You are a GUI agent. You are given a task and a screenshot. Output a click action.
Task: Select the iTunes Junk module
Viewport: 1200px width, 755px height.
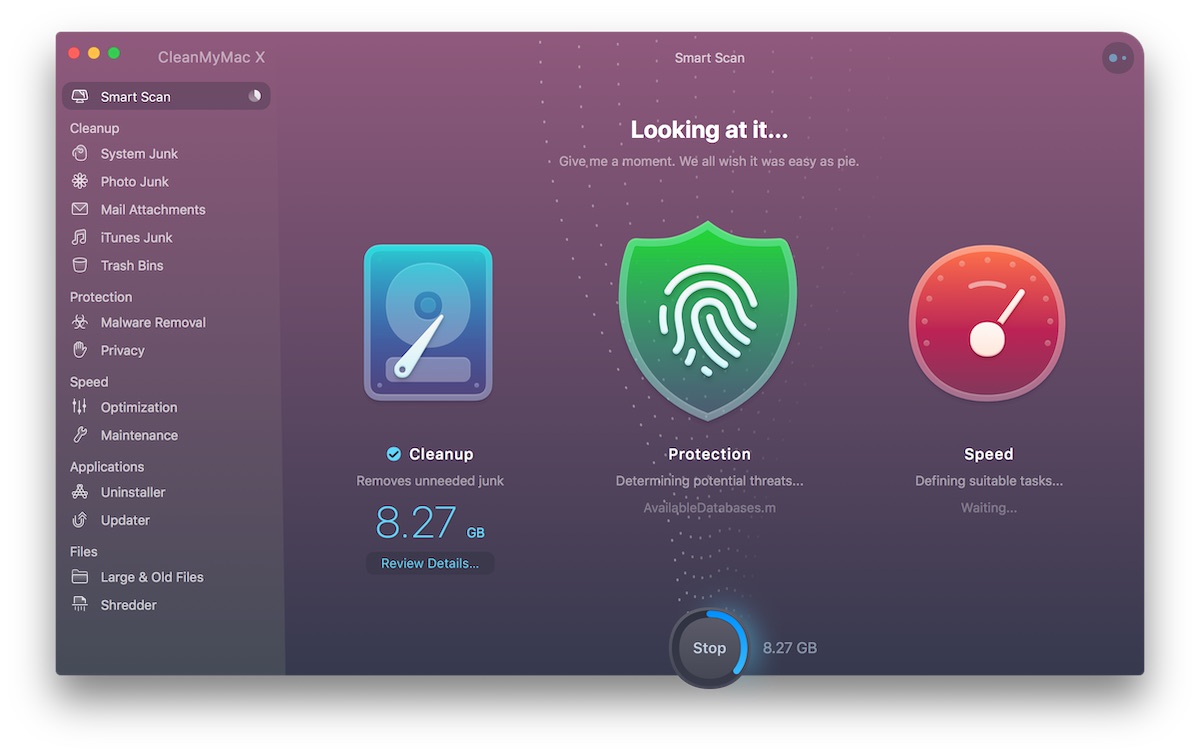coord(136,237)
